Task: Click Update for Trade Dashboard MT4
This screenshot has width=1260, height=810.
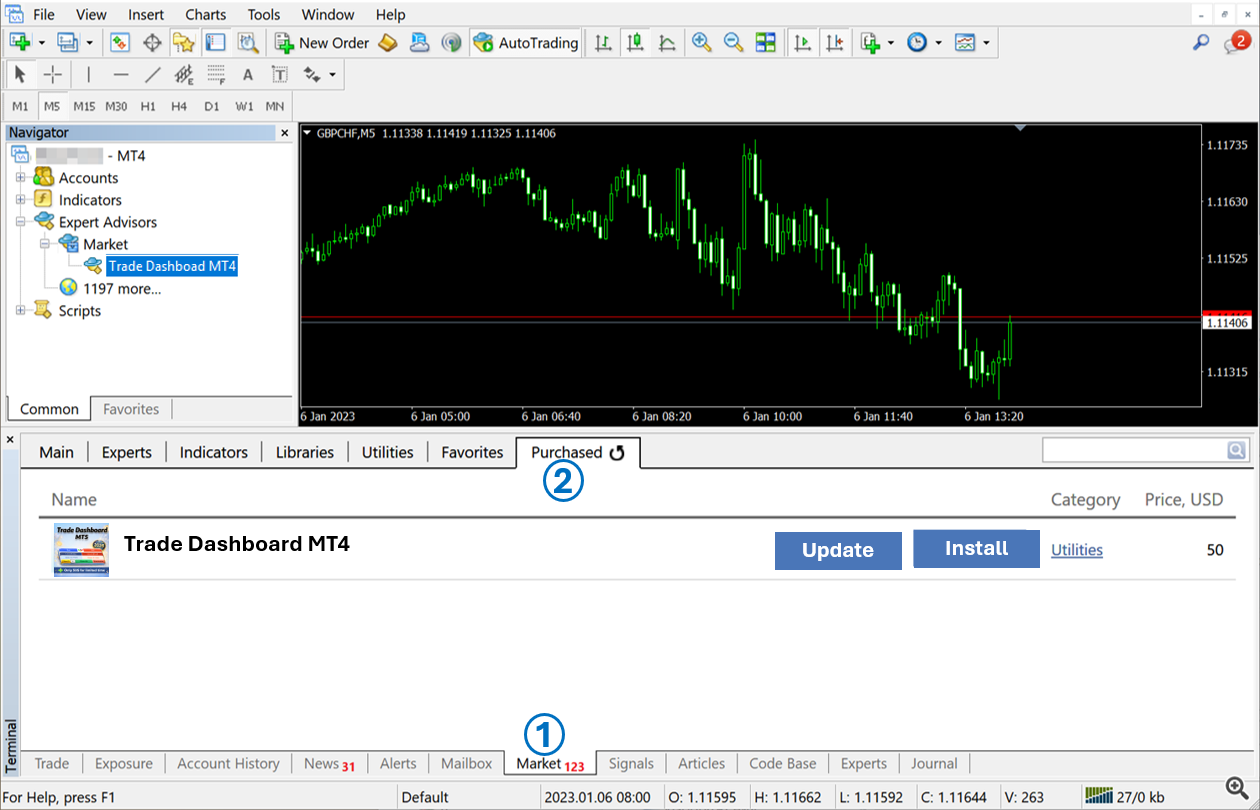Action: [x=838, y=550]
